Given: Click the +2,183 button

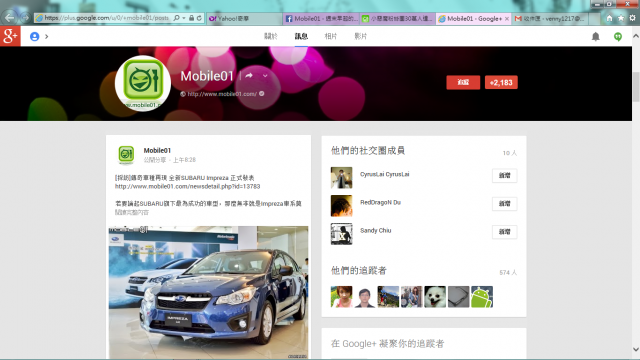Looking at the screenshot, I should pos(501,82).
